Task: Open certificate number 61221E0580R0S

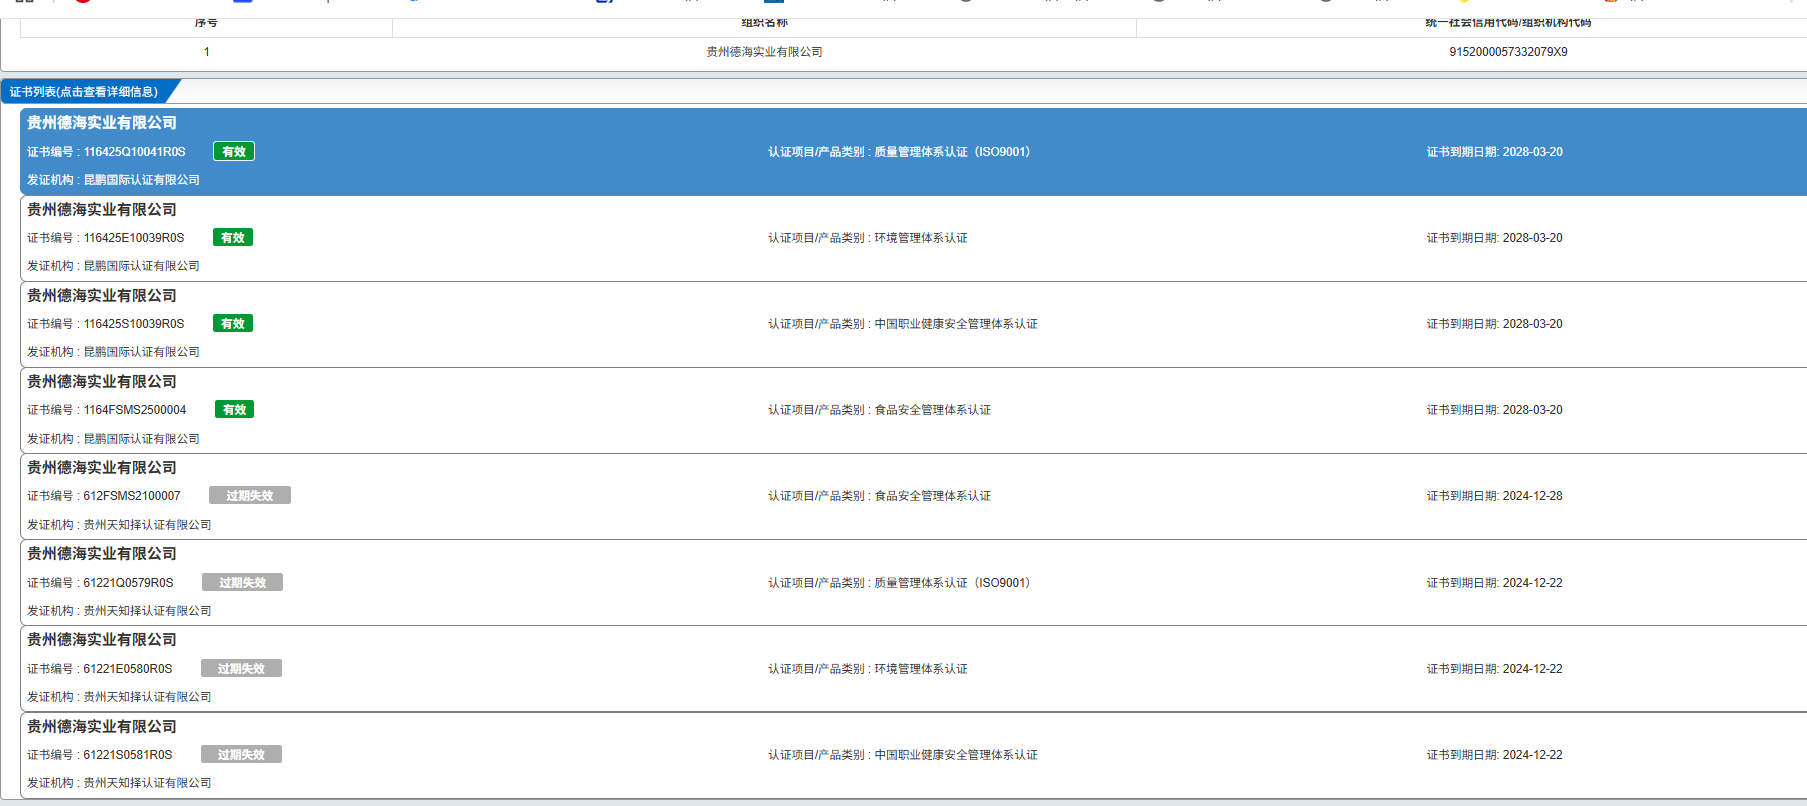Action: point(128,669)
